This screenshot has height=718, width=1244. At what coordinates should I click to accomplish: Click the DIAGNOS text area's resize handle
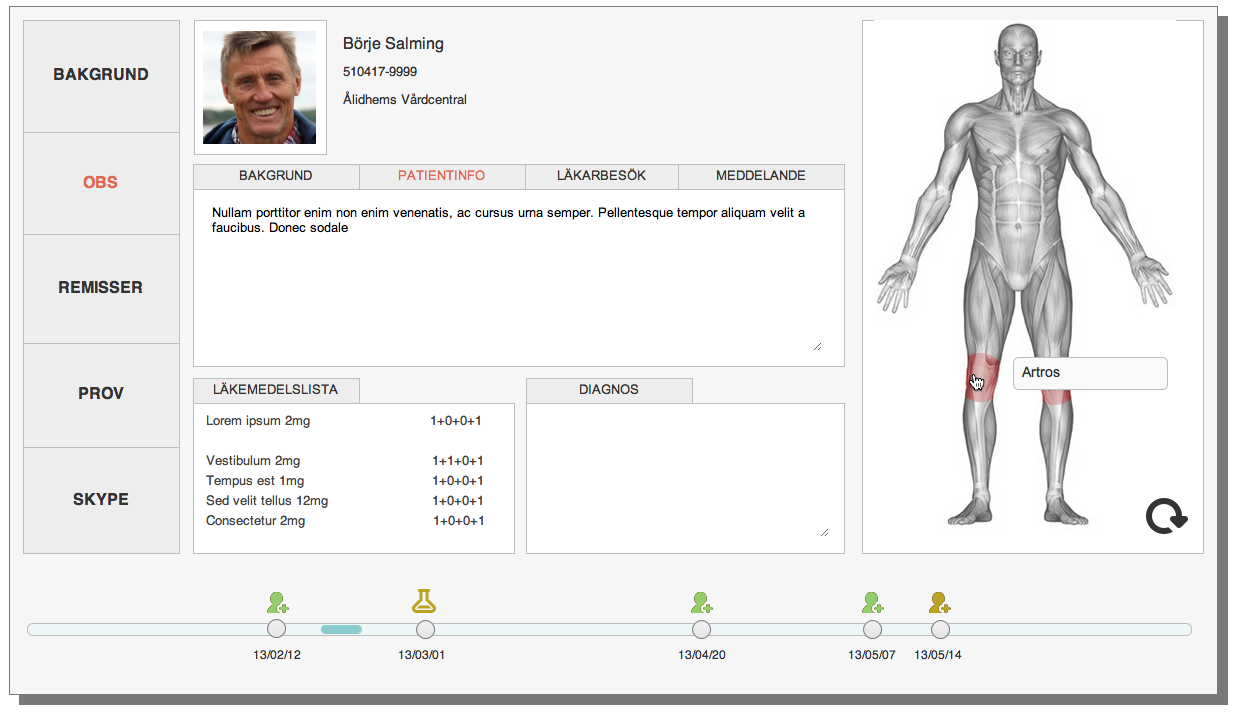(823, 532)
